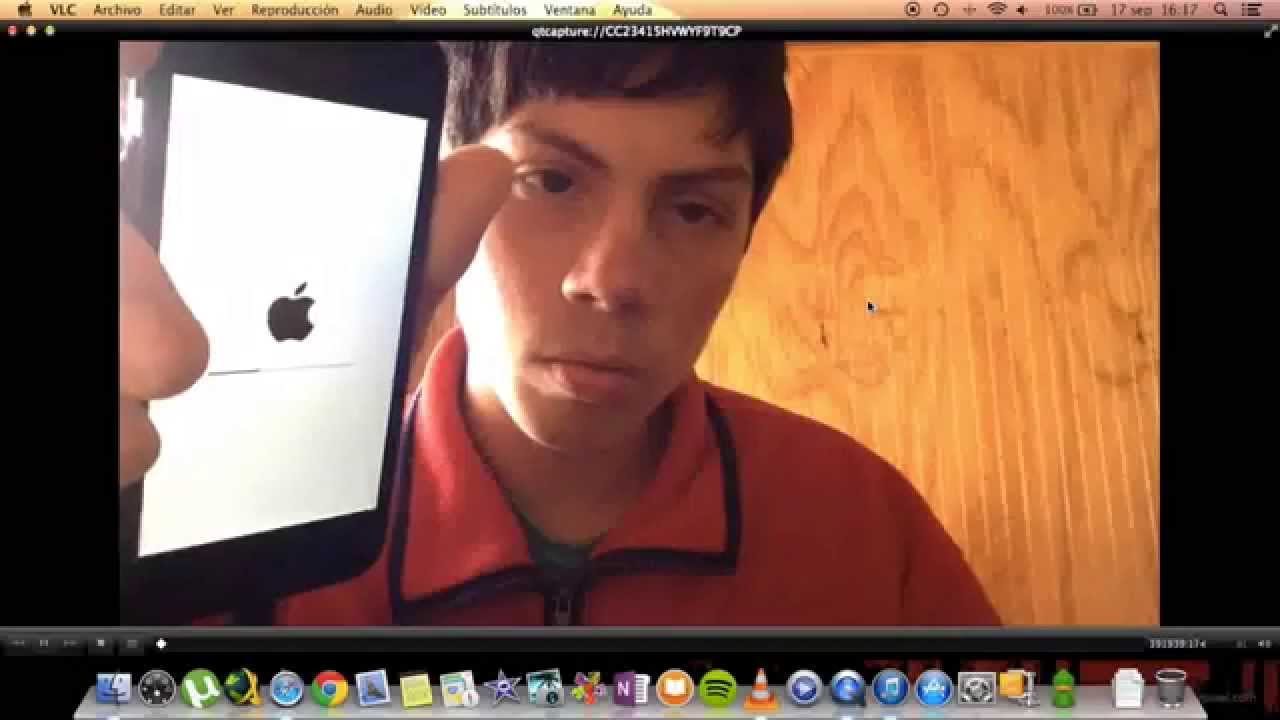Launch Google Chrome from the dock
The image size is (1280, 720).
(x=329, y=689)
